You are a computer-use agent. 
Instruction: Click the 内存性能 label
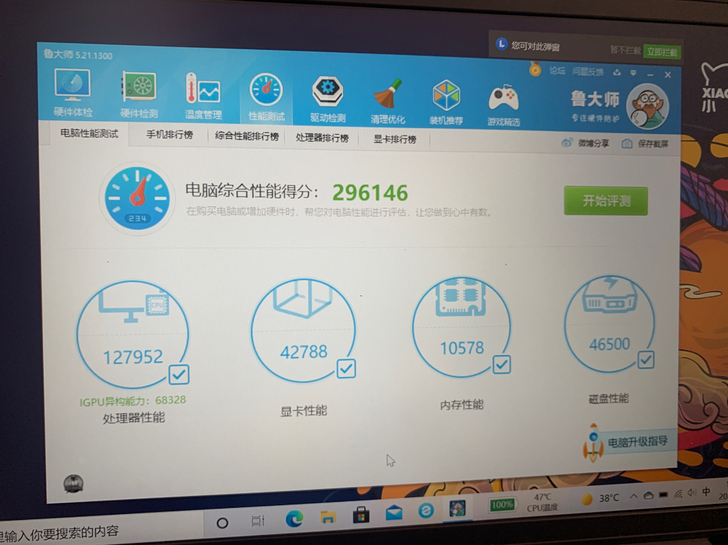462,405
